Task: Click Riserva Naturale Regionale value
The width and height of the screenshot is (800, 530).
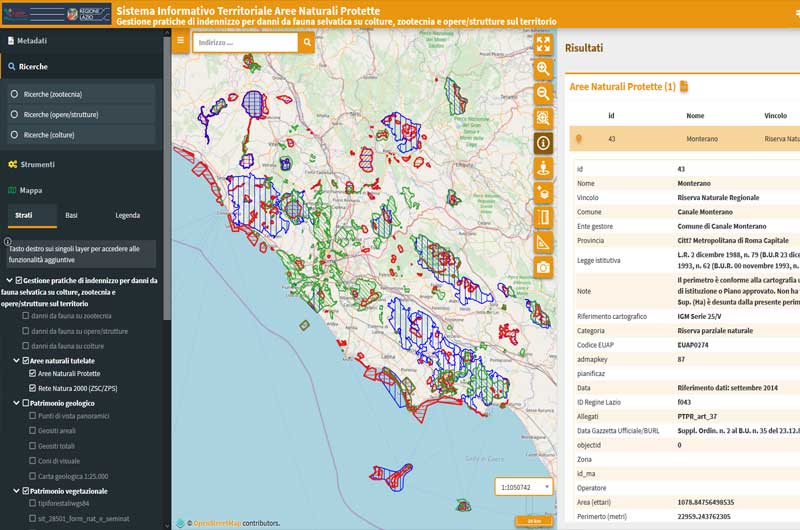Action: (718, 197)
